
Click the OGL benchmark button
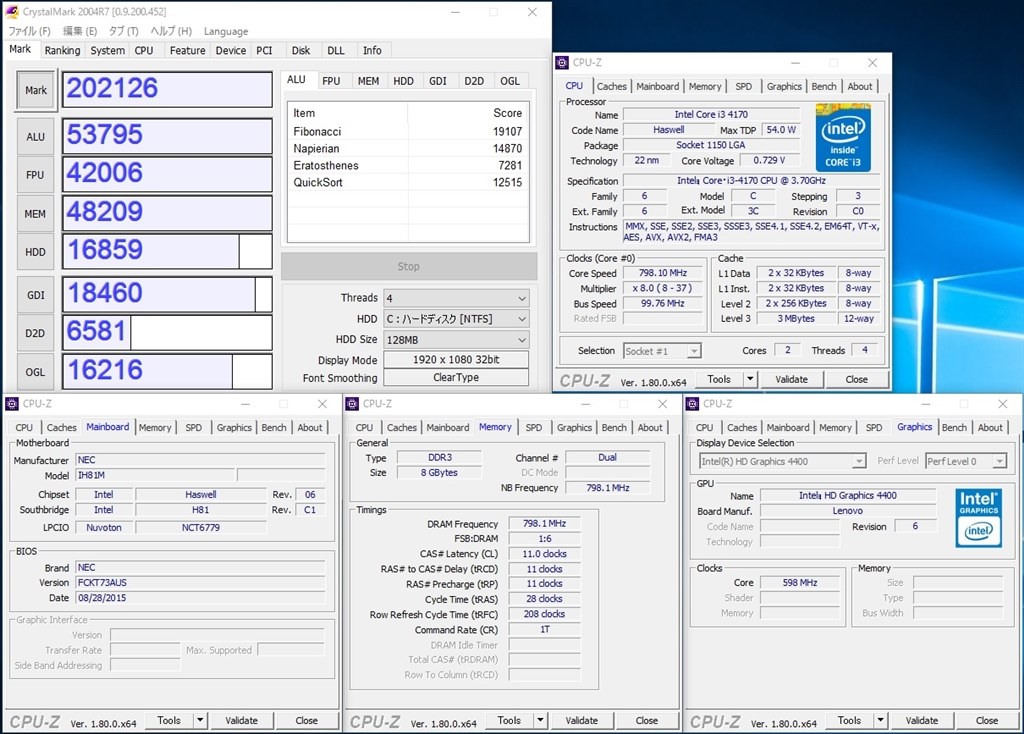click(35, 372)
